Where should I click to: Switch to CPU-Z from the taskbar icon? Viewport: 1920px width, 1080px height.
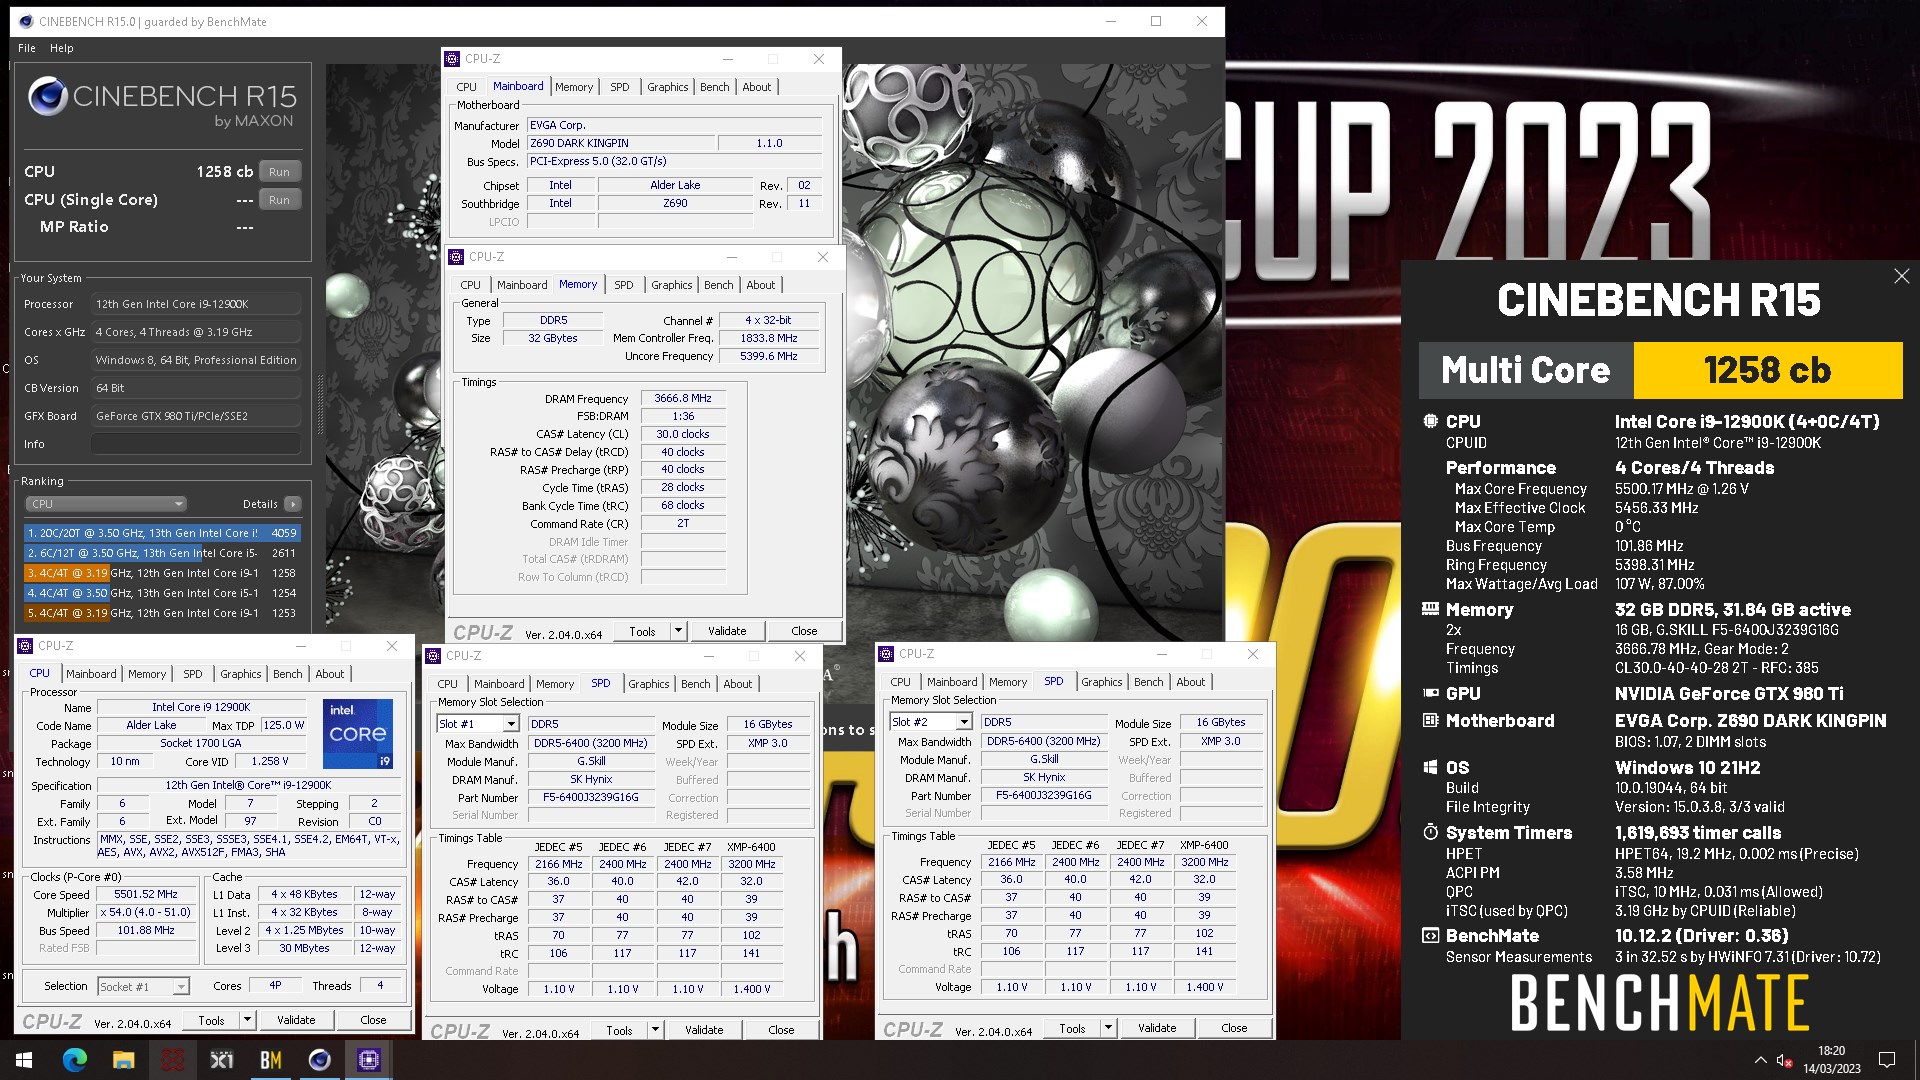pos(368,1060)
